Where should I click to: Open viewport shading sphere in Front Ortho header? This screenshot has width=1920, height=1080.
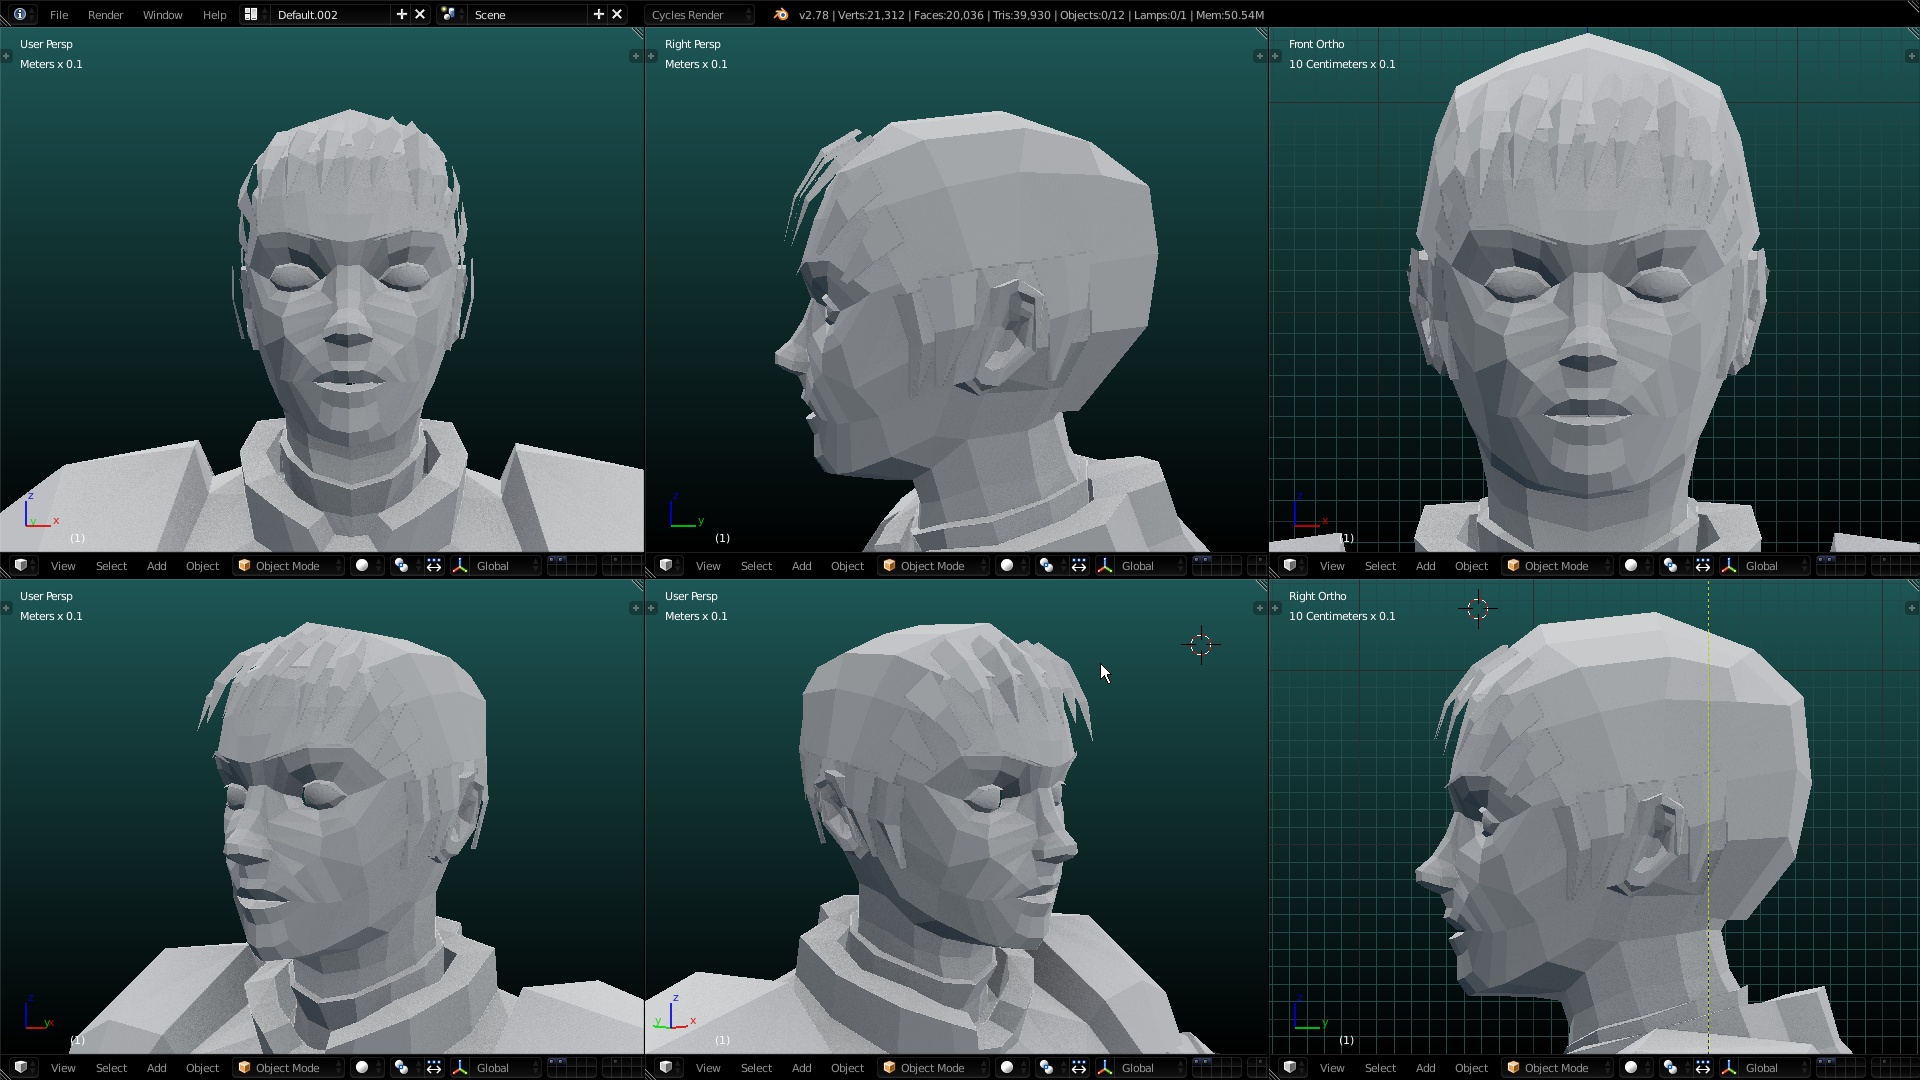pyautogui.click(x=1631, y=566)
